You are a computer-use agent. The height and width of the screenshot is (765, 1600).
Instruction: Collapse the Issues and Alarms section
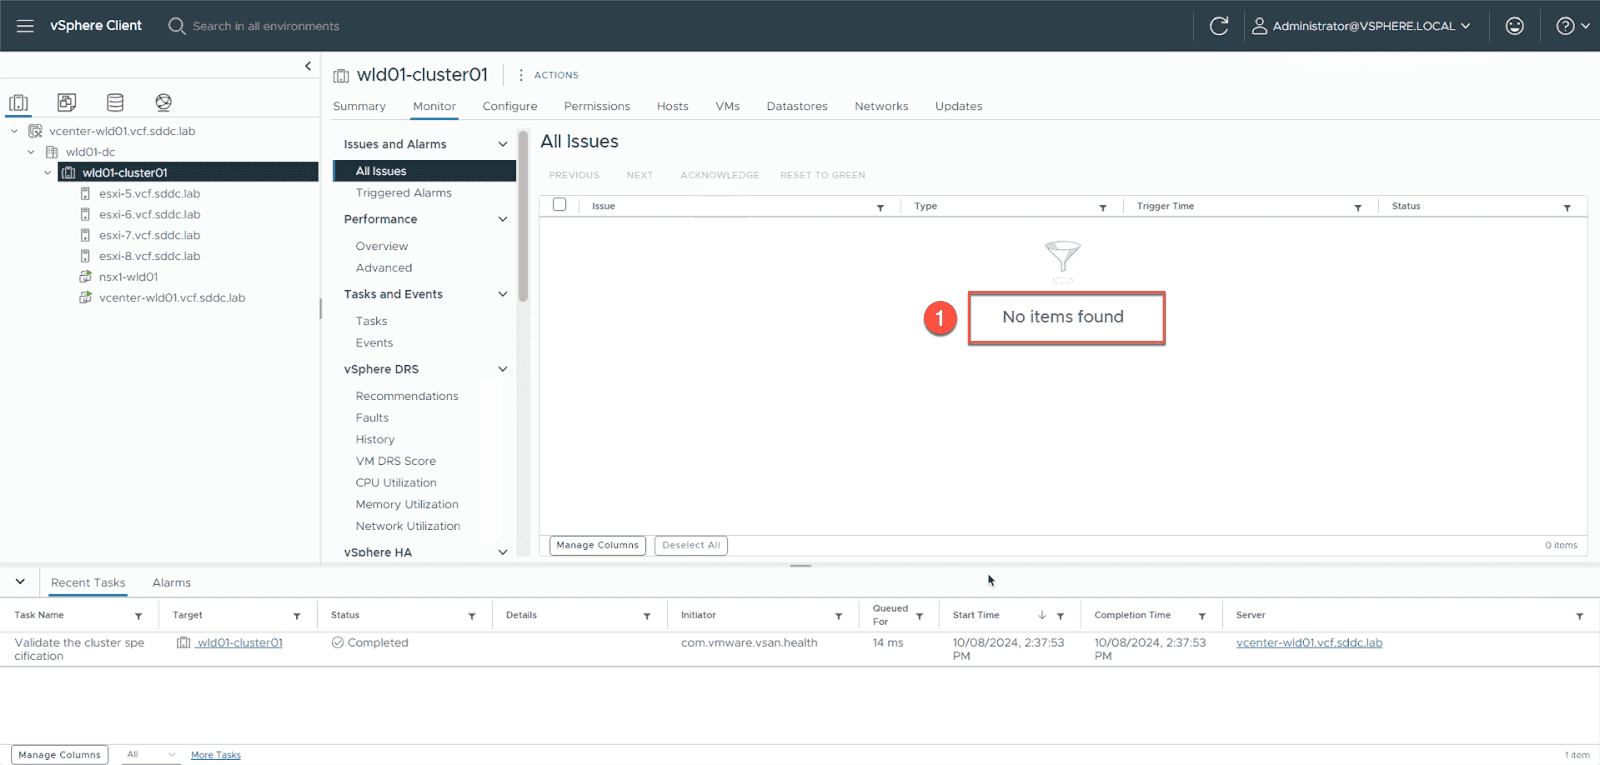[x=502, y=144]
